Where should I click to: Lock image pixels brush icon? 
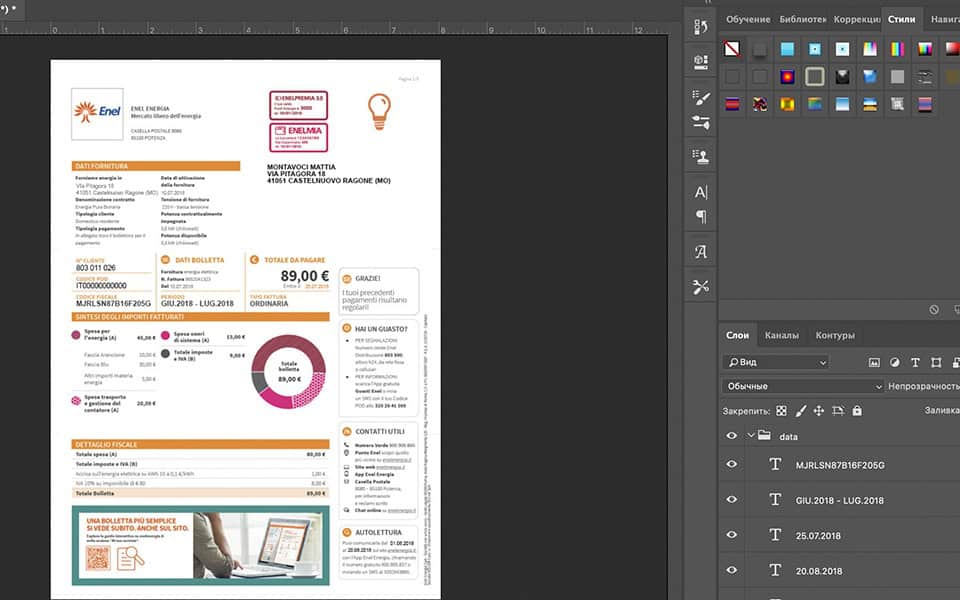click(801, 411)
